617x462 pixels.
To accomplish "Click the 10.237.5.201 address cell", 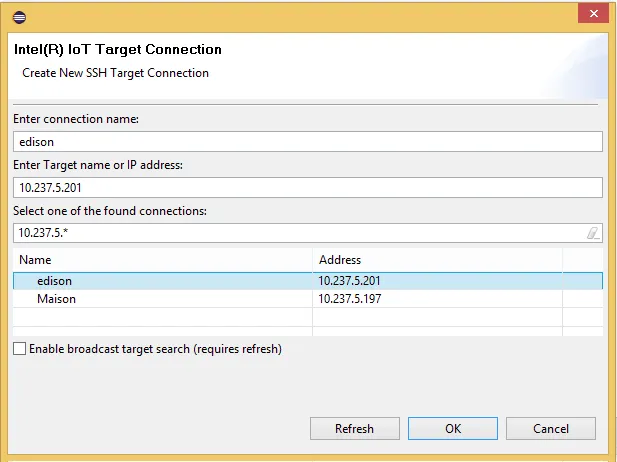I will (x=350, y=281).
